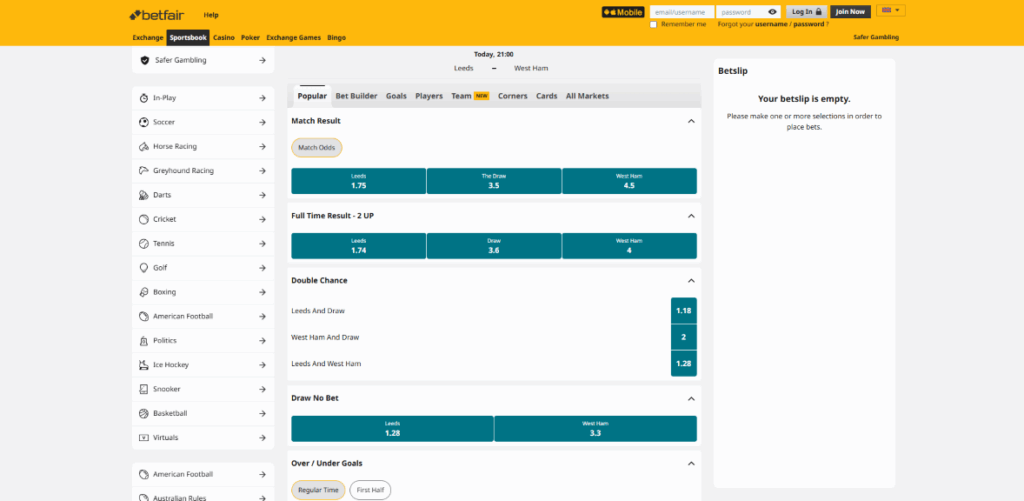The width and height of the screenshot is (1024, 501).
Task: Tick the Remember me checkbox
Action: pyautogui.click(x=654, y=24)
